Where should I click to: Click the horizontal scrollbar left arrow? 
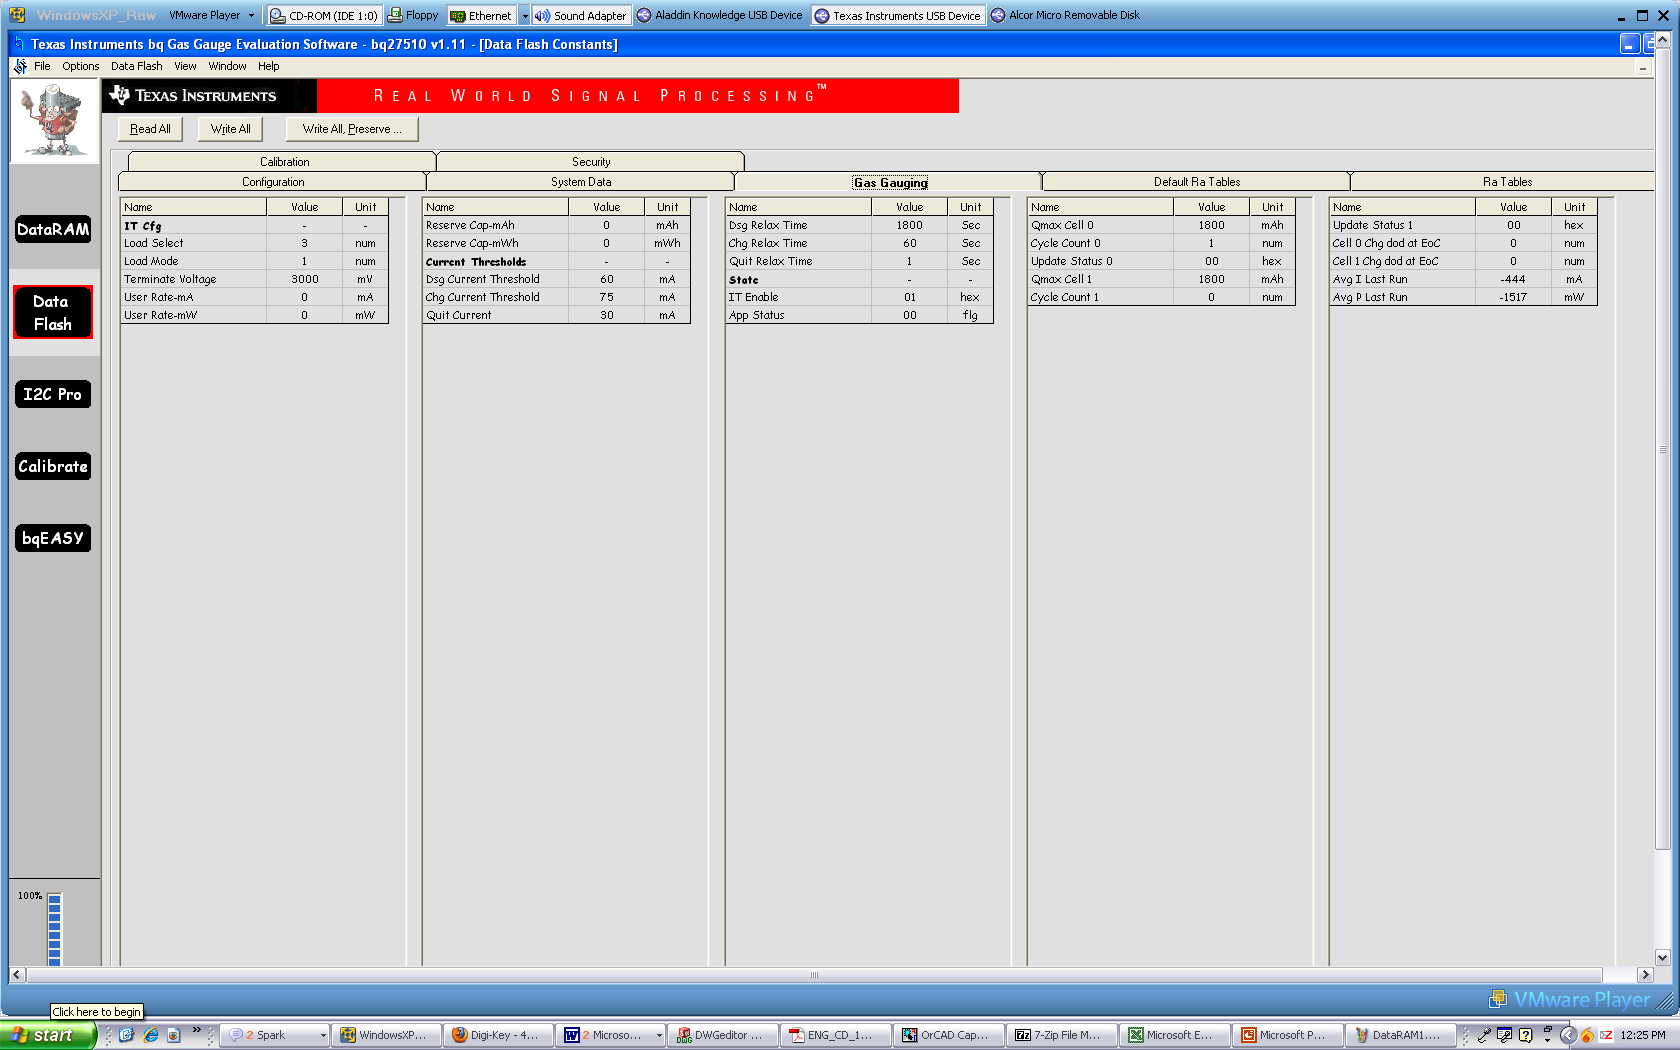point(17,974)
